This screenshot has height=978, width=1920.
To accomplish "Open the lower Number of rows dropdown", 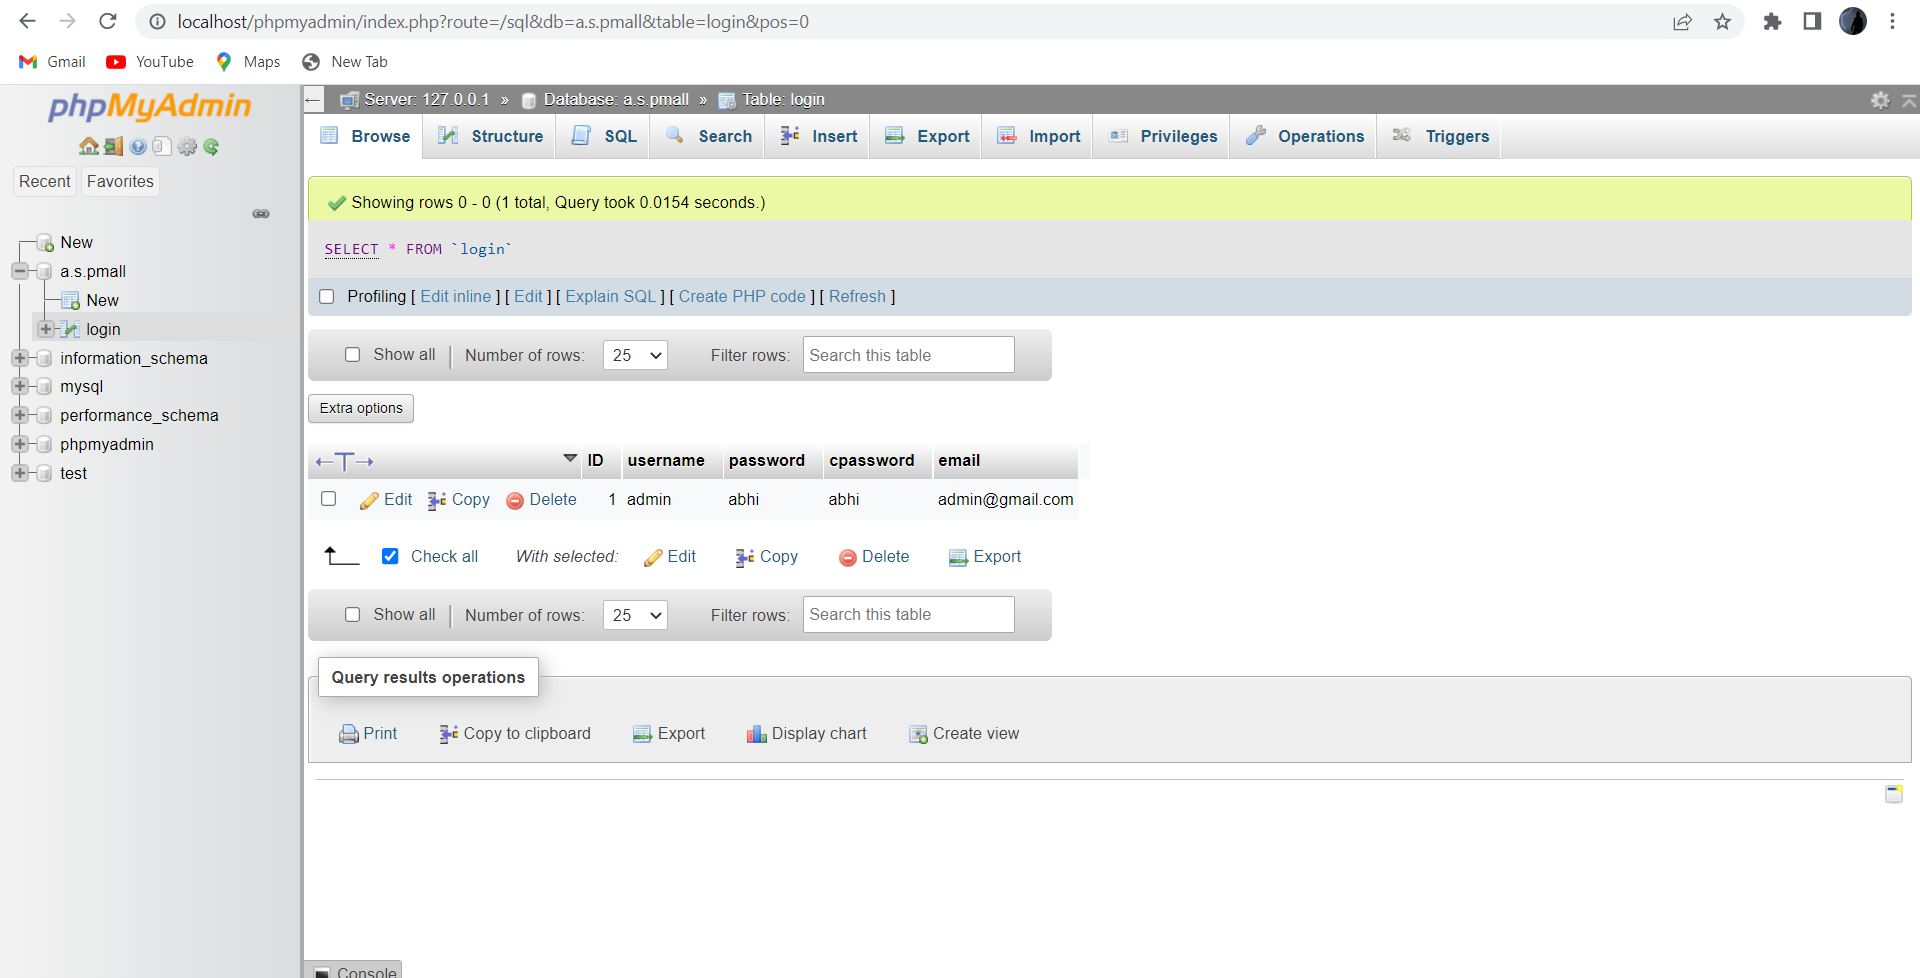I will coord(635,615).
